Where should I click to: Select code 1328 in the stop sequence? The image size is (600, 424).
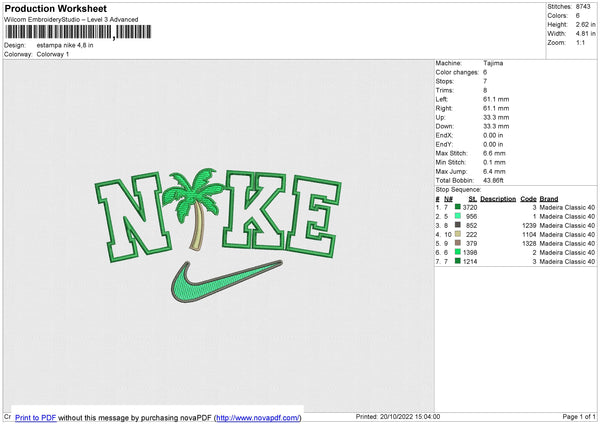point(529,243)
